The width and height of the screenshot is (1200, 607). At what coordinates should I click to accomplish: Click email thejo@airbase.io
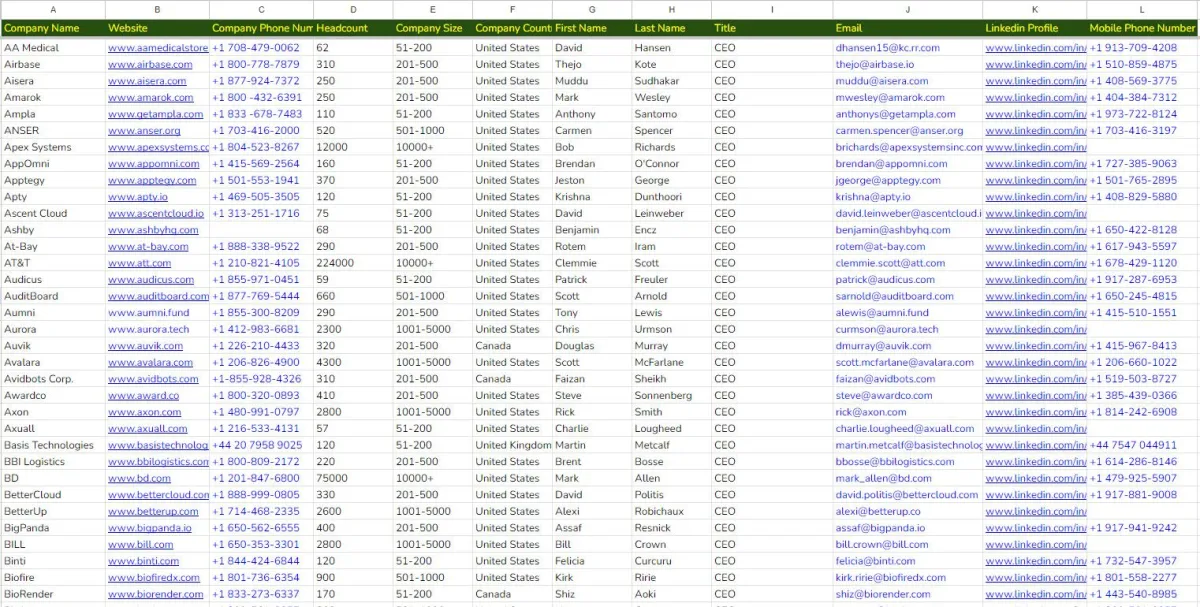(875, 64)
